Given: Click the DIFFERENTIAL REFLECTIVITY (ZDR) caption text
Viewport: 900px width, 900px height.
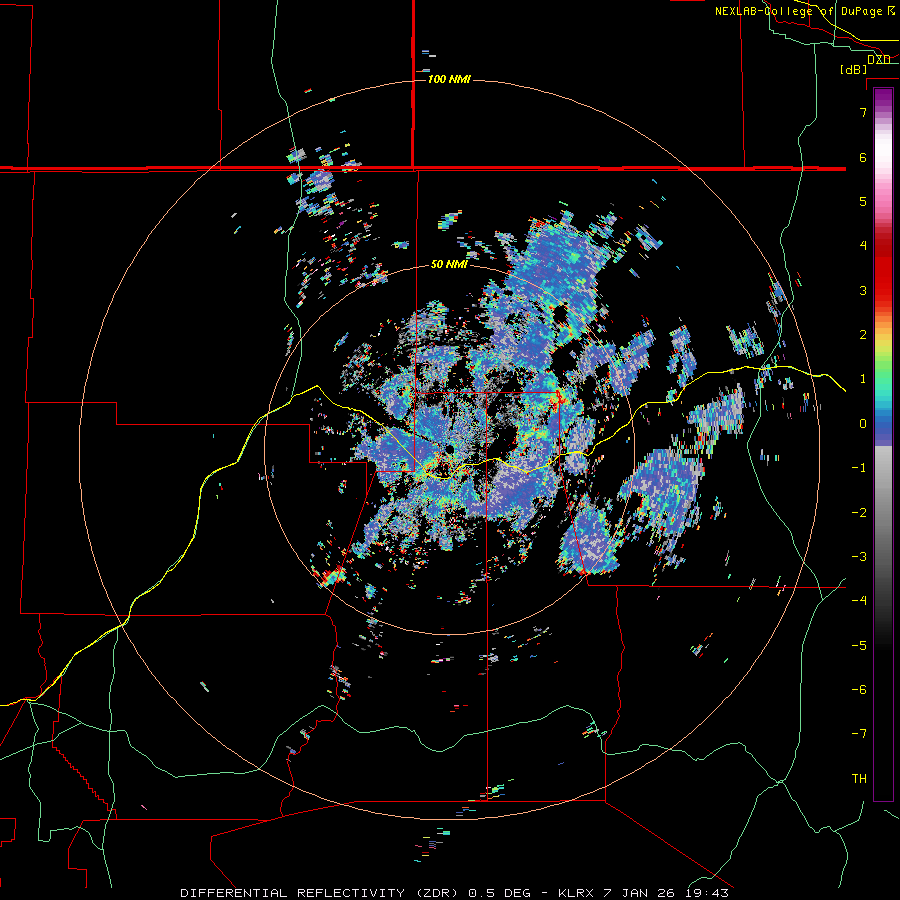Looking at the screenshot, I should (321, 893).
